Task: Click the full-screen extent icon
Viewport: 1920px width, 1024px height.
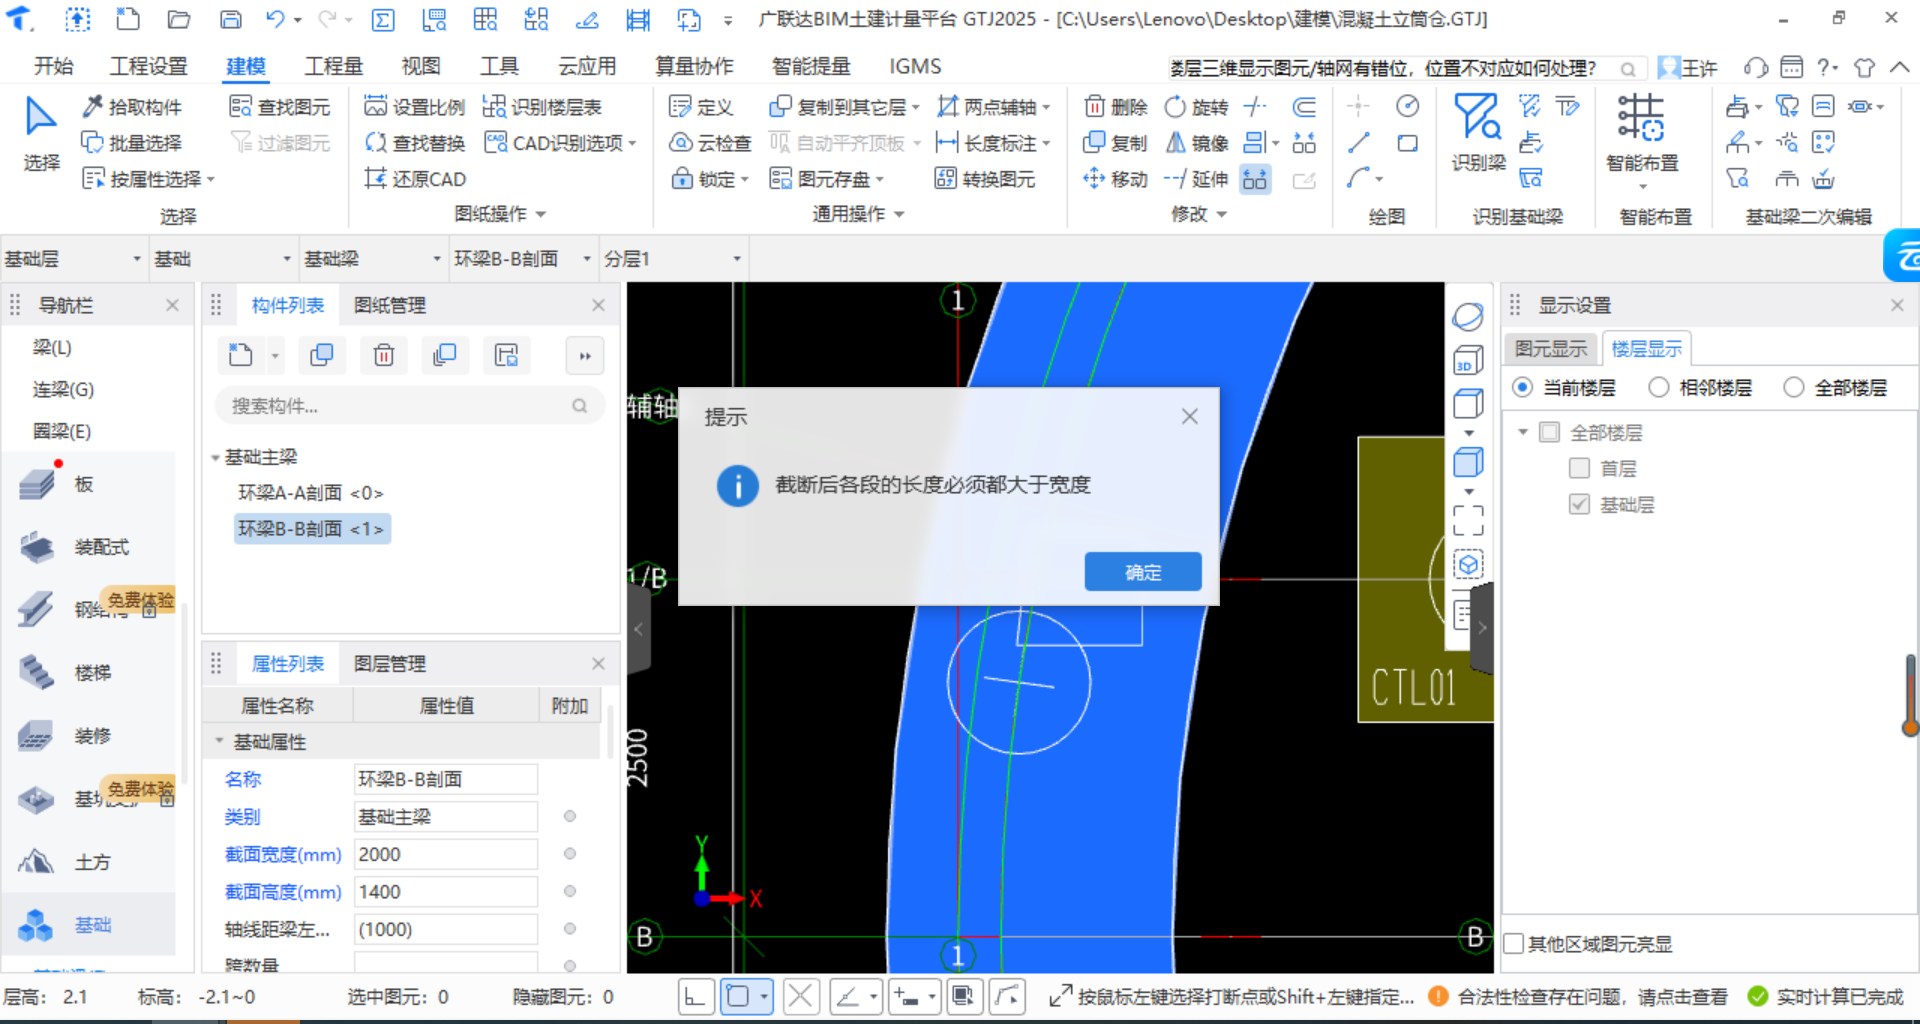Action: (x=1468, y=520)
